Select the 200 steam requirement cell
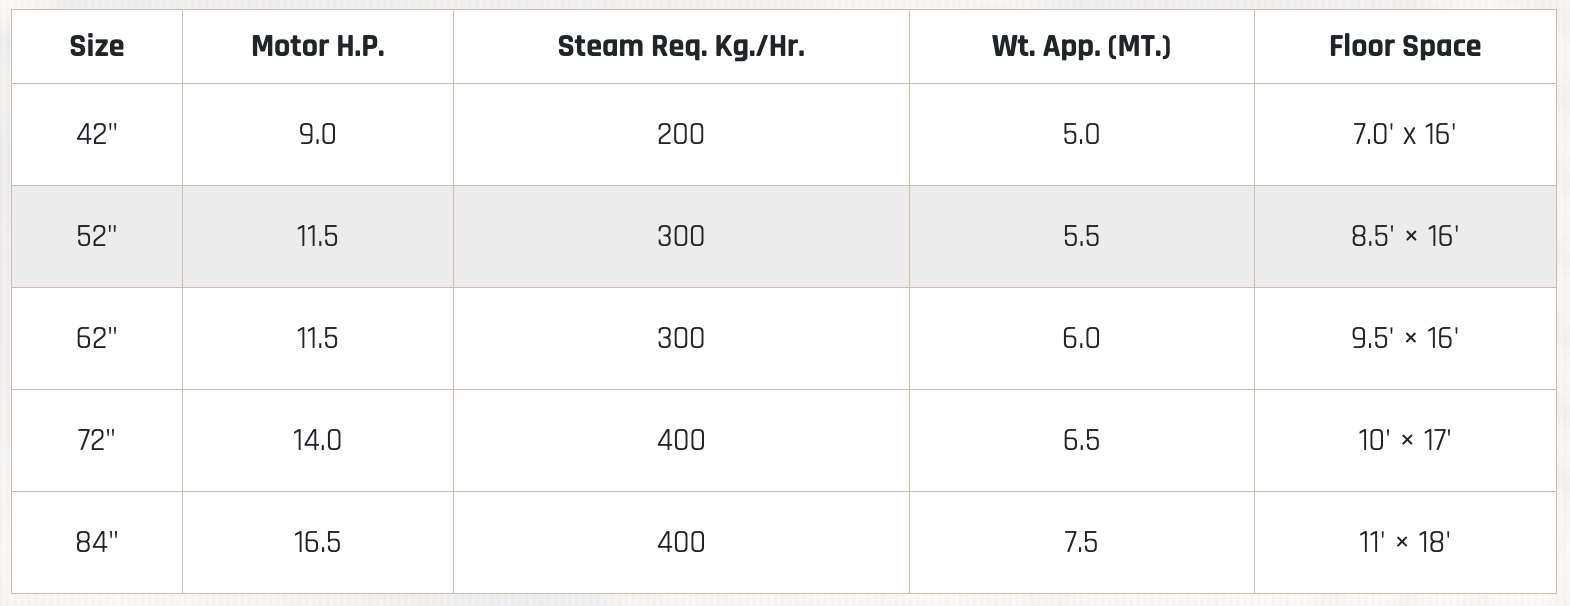The height and width of the screenshot is (606, 1570). (681, 134)
